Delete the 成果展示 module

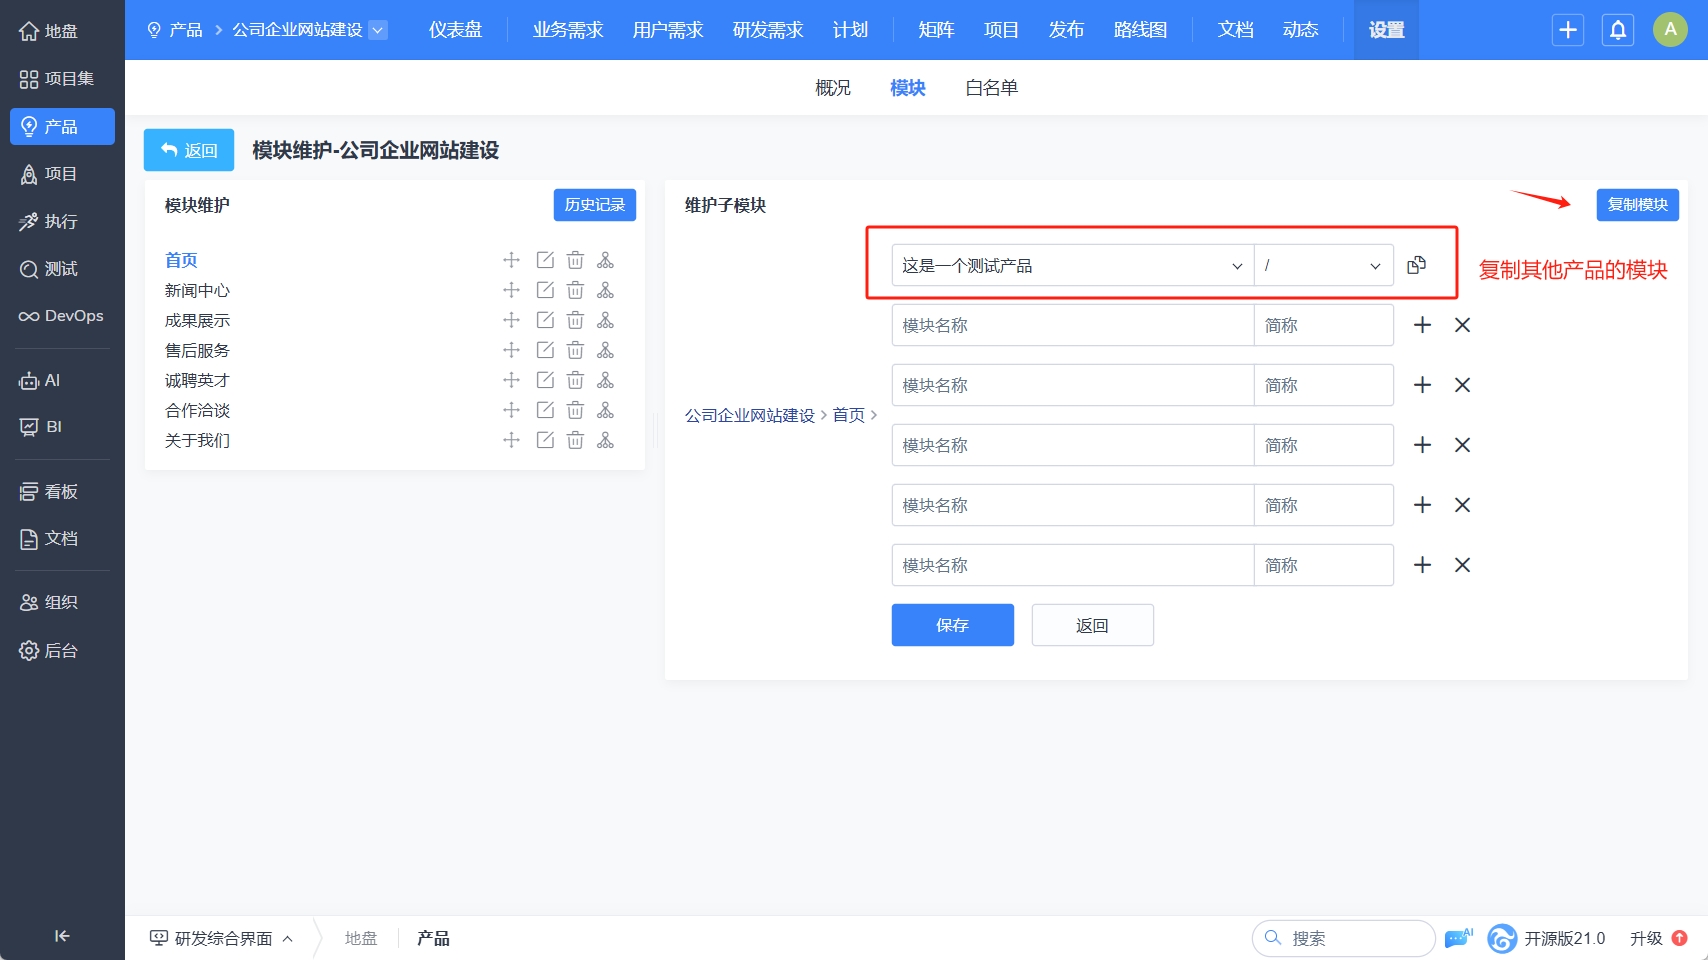(575, 320)
